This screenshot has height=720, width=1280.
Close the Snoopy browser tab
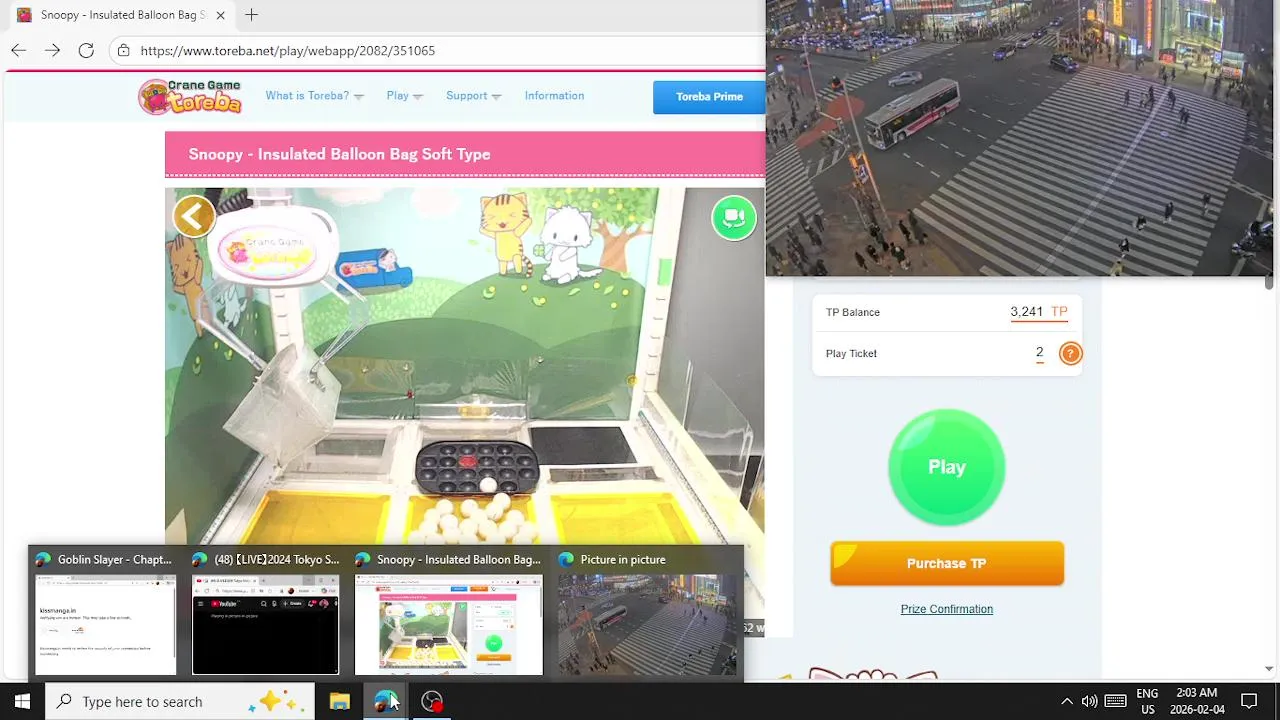221,15
